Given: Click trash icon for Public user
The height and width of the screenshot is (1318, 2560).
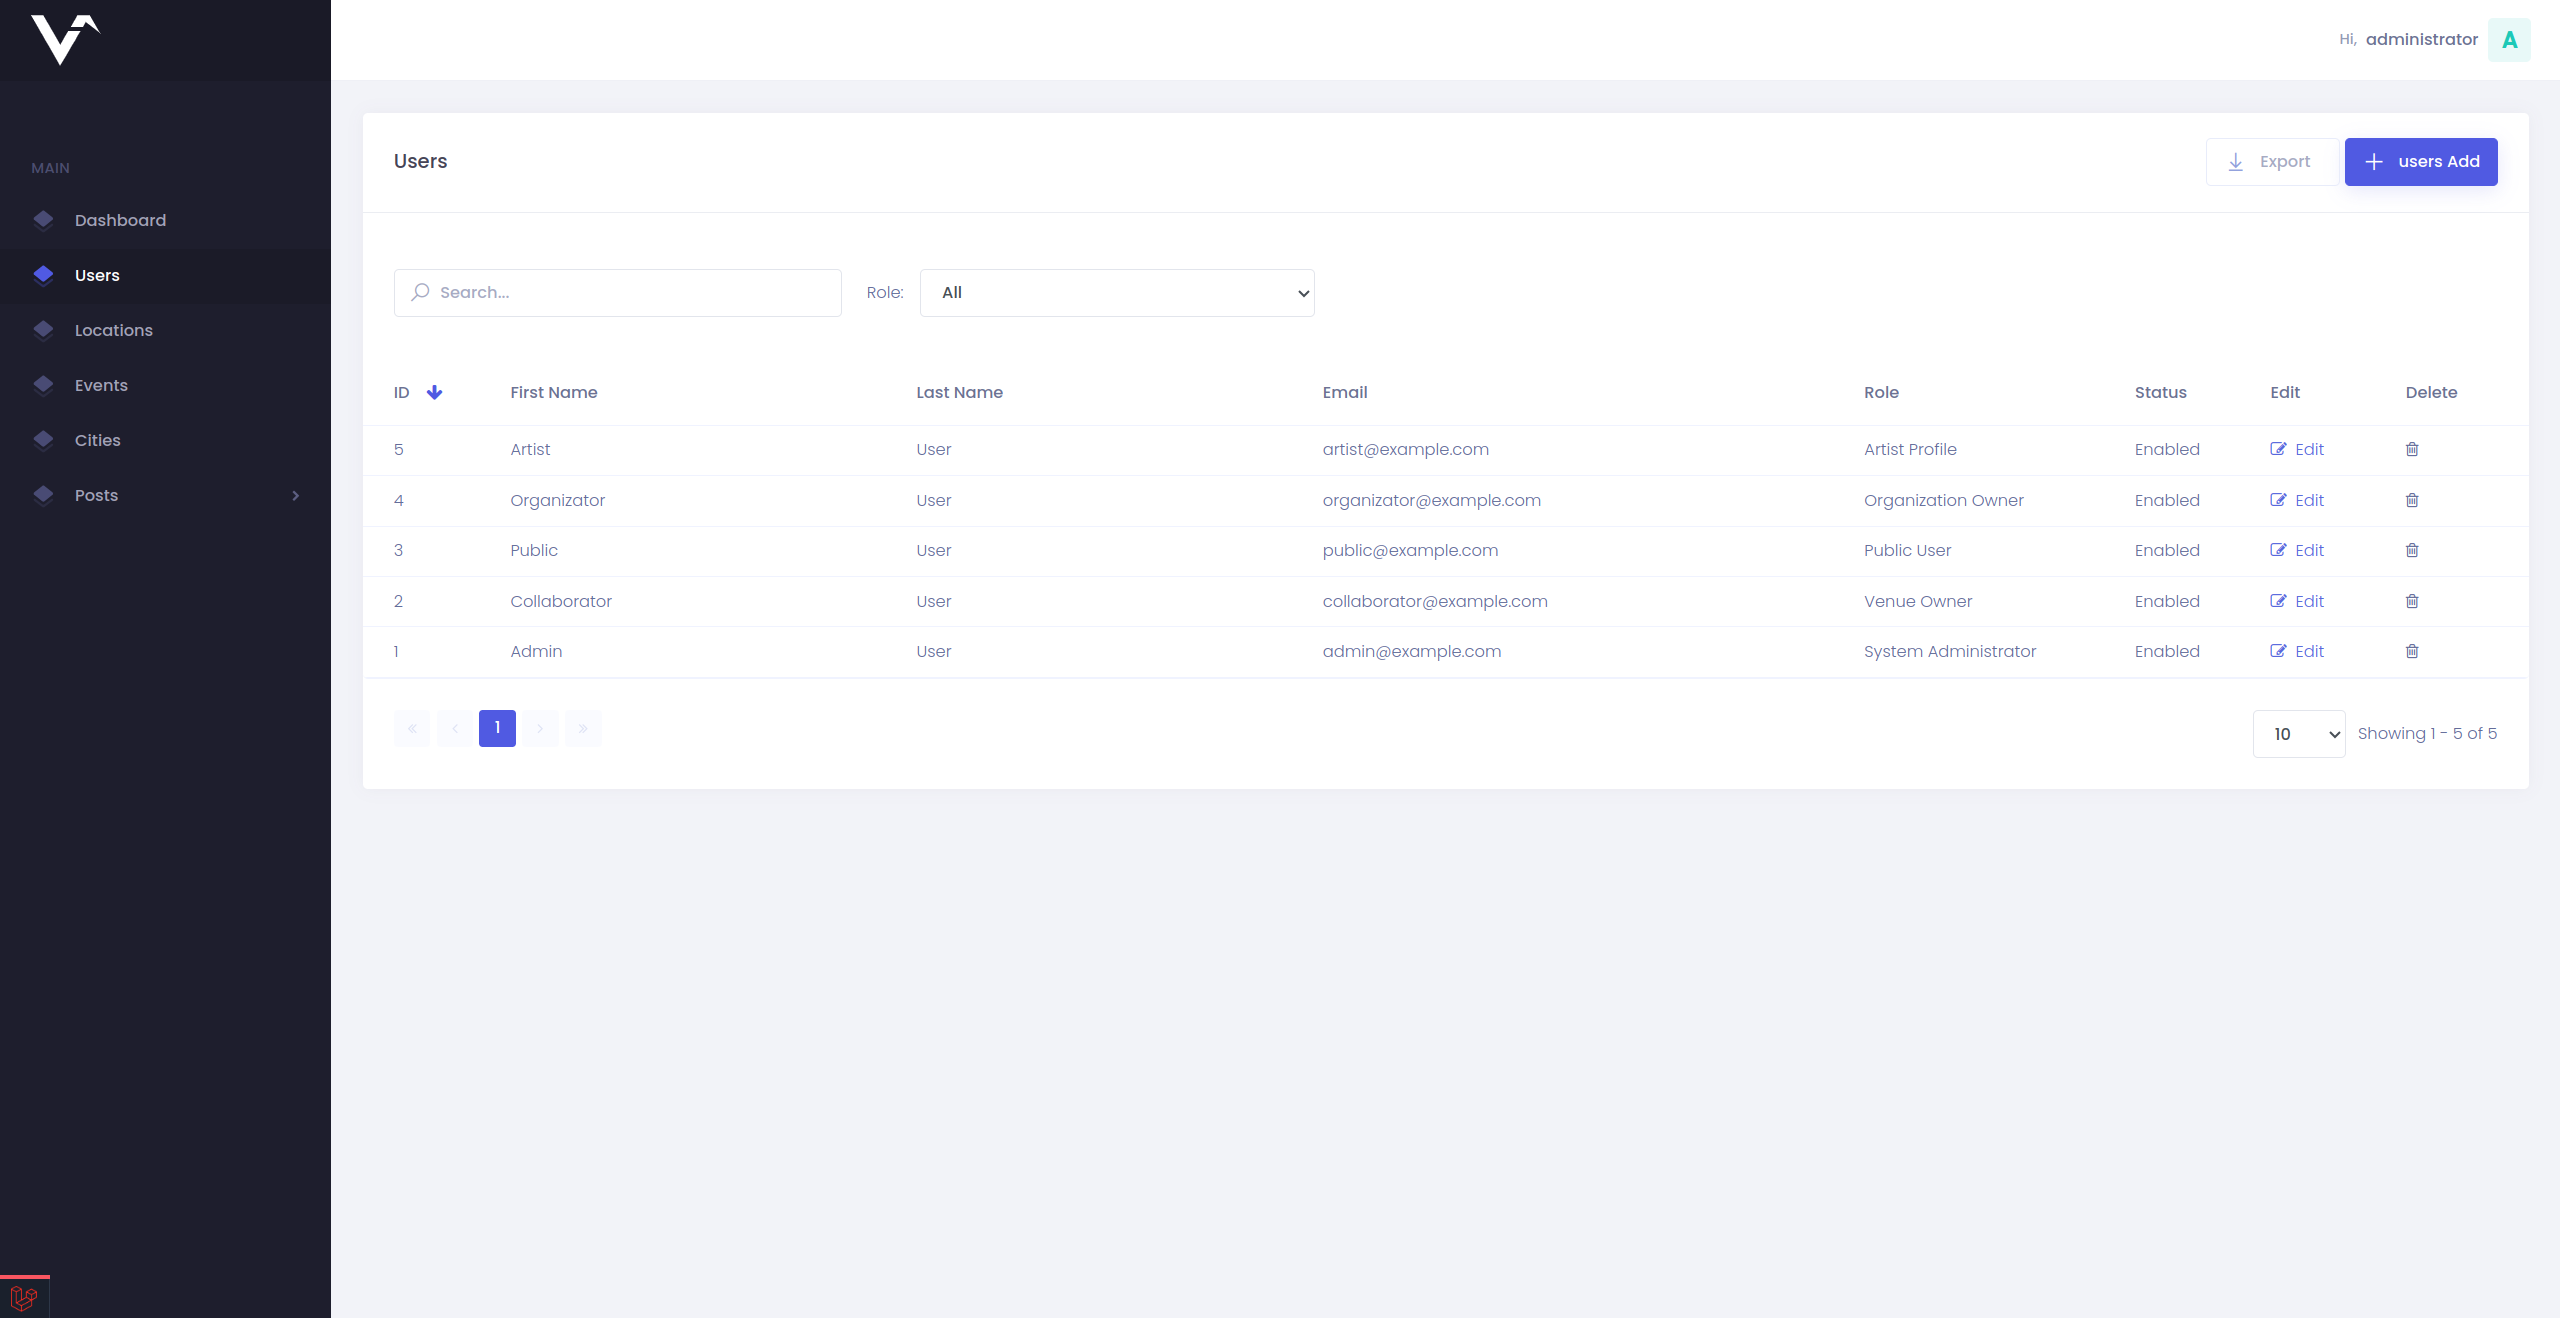Looking at the screenshot, I should (x=2412, y=550).
